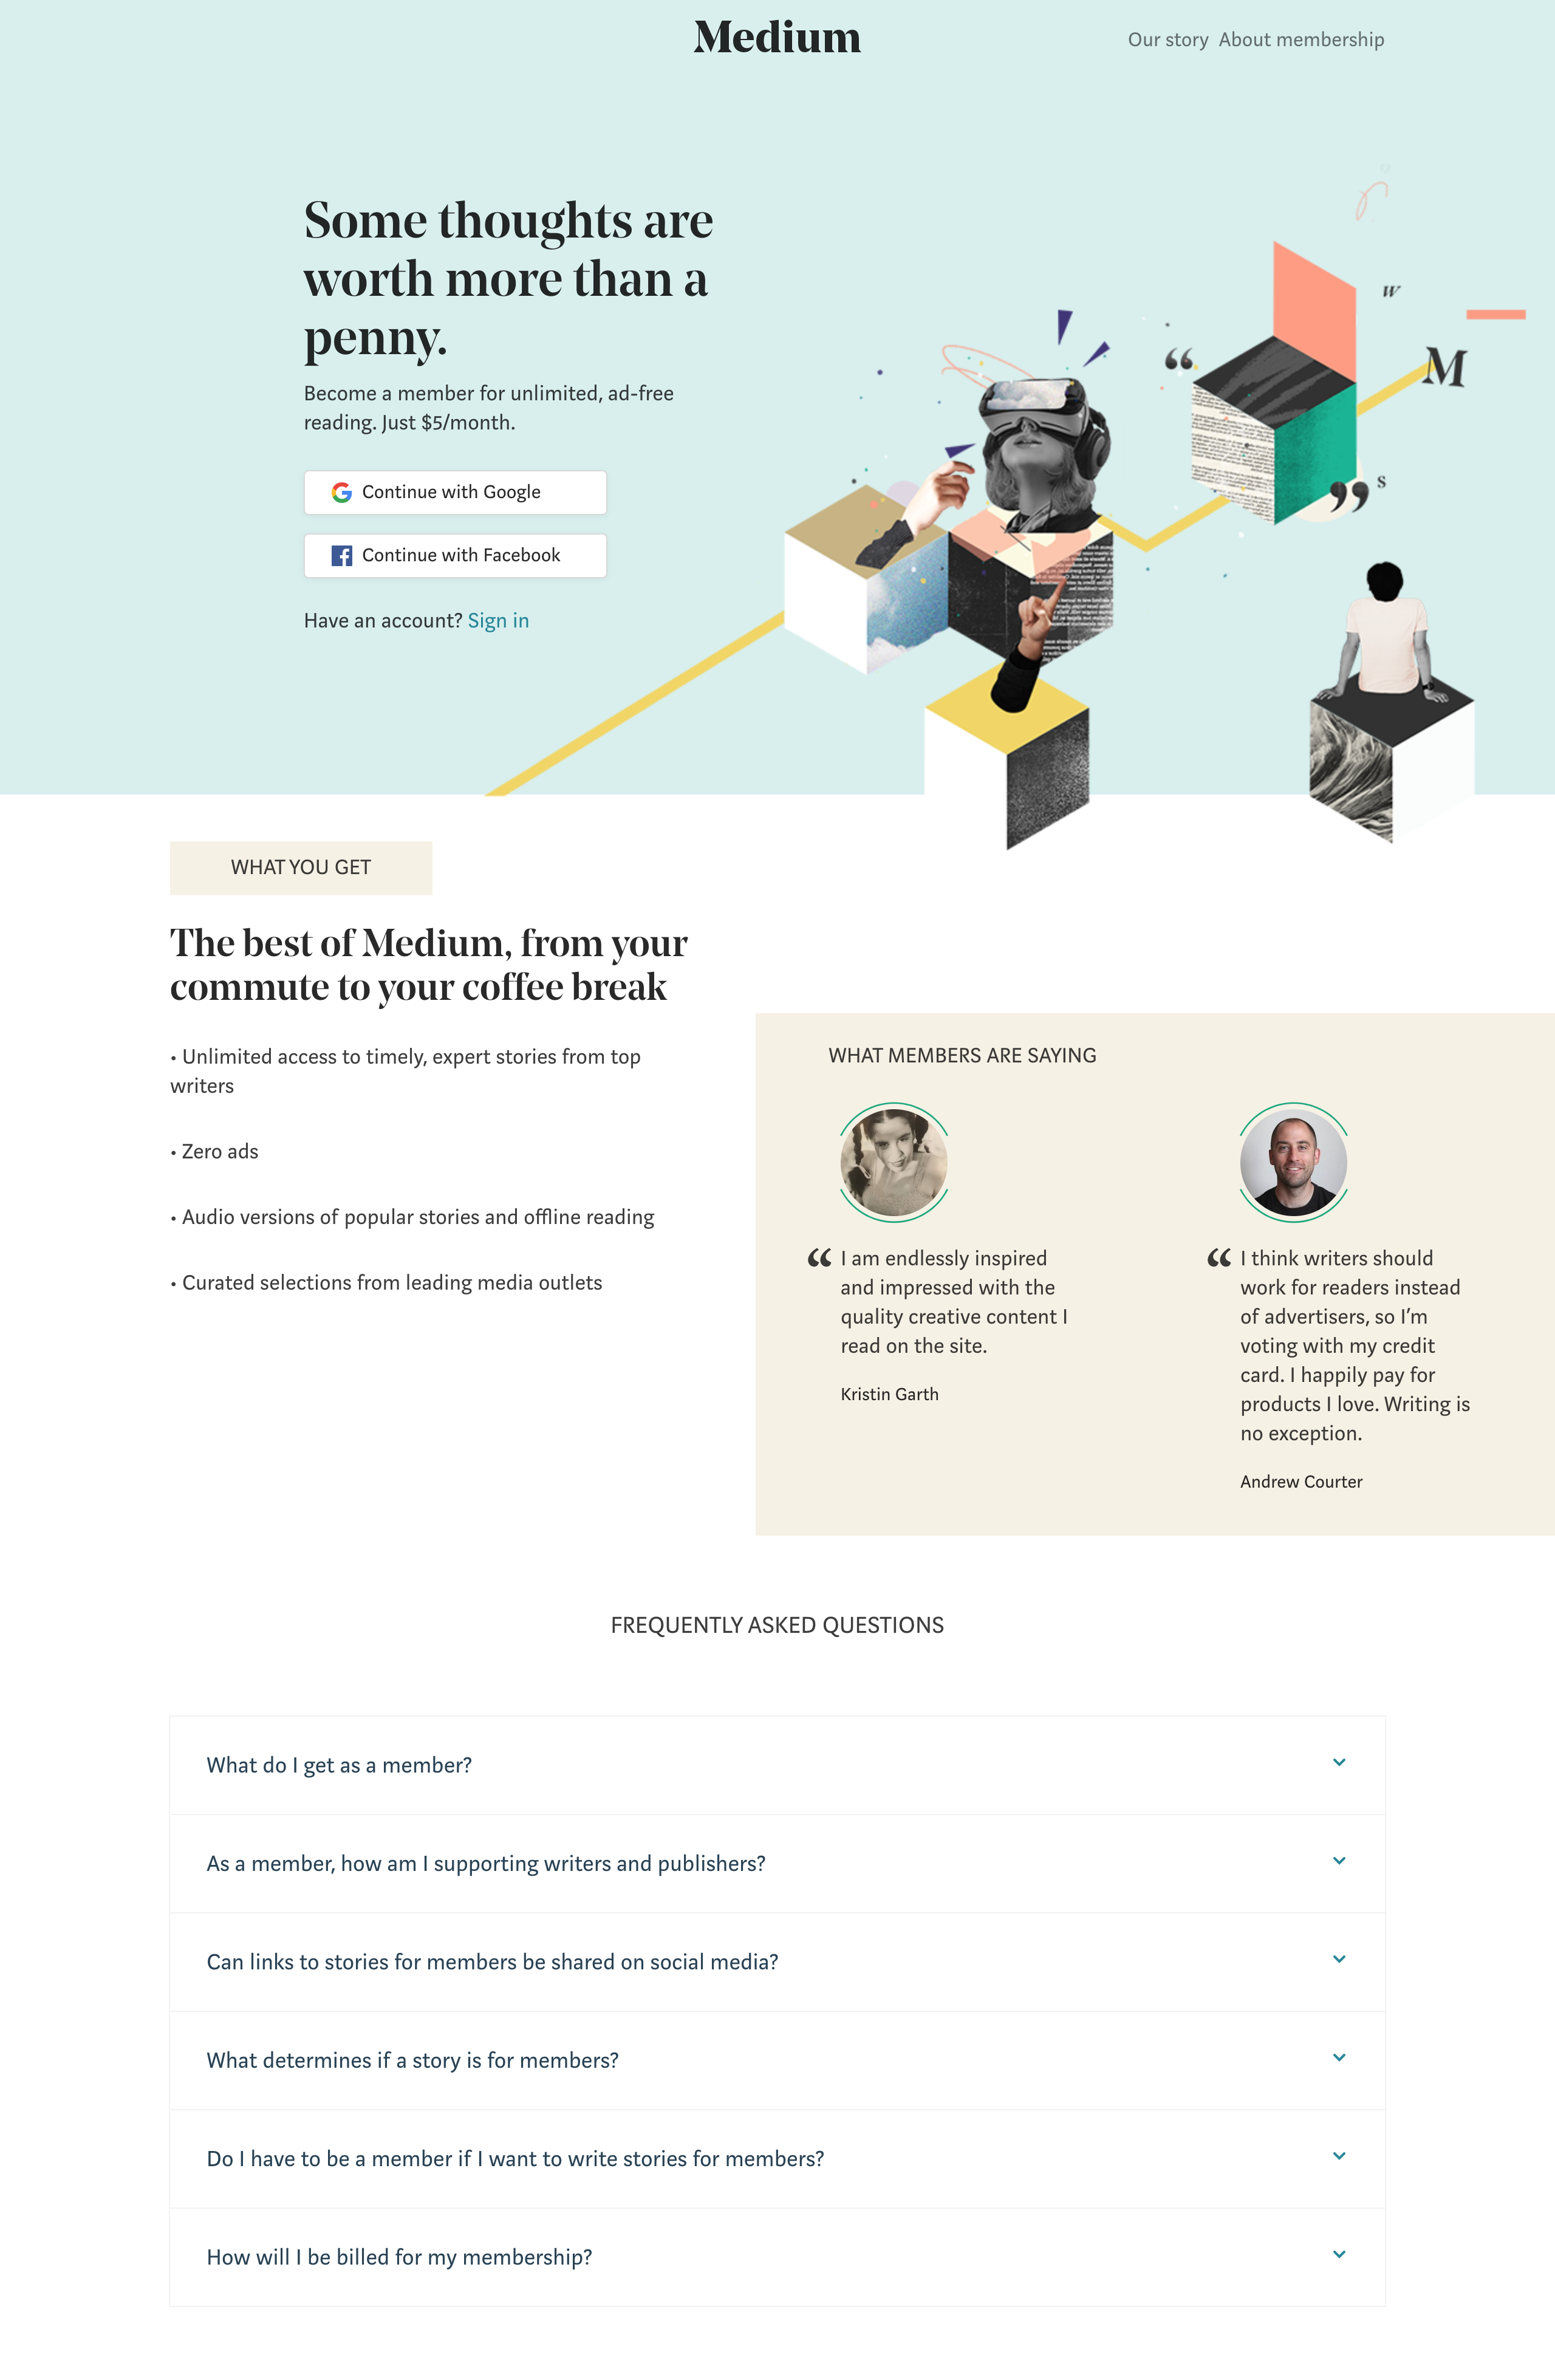Screen dimensions: 1555x2380
Task: Click the 'Sign in' hyperlink
Action: pyautogui.click(x=498, y=619)
